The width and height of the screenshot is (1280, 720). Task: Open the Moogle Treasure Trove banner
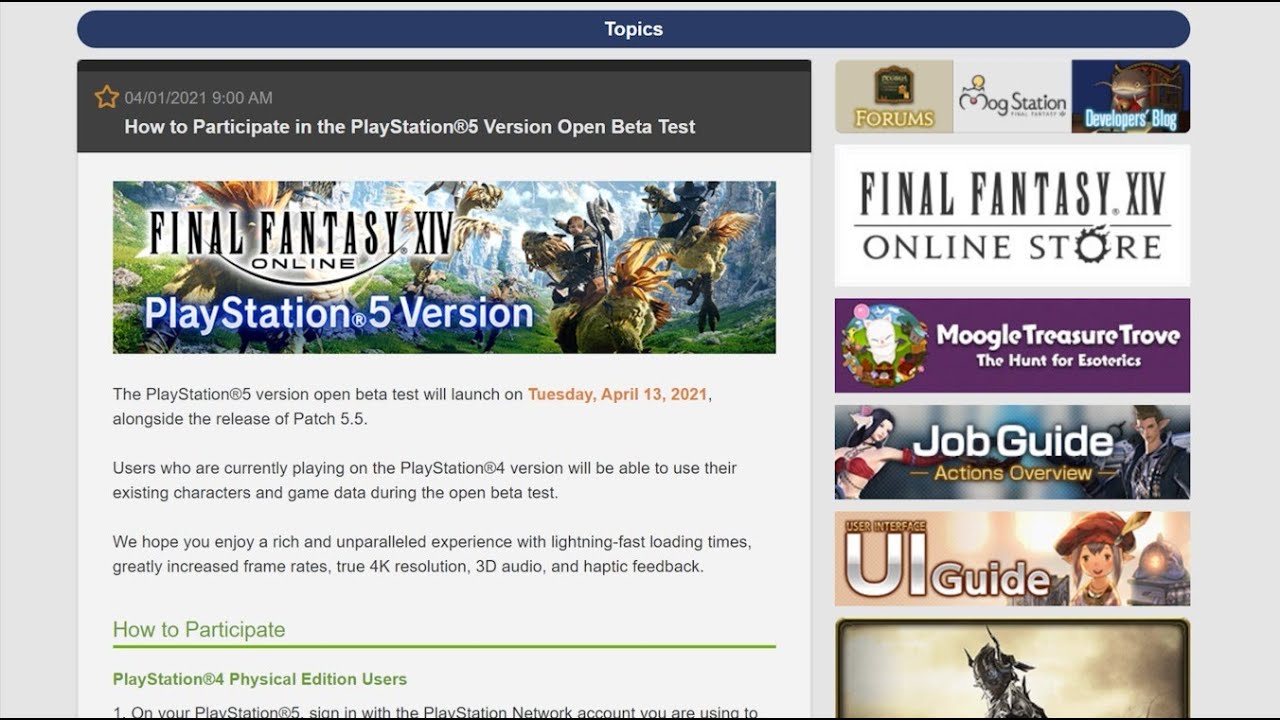(x=1012, y=345)
